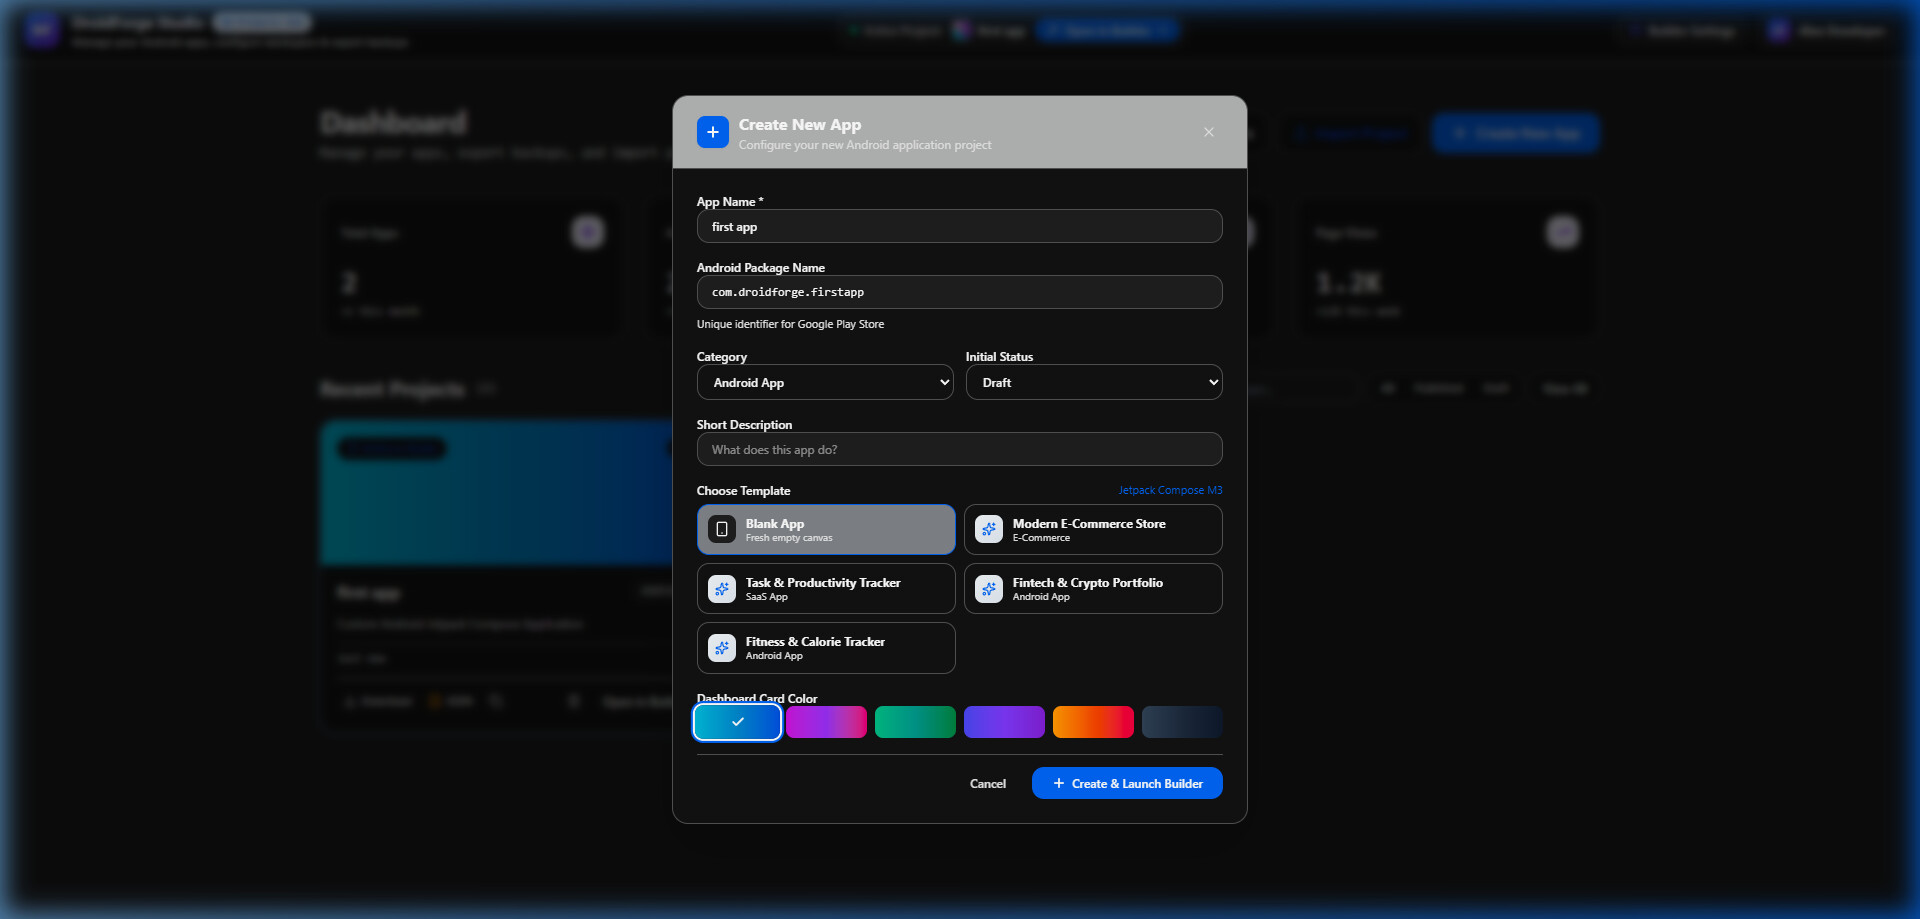Open the Category dropdown
The width and height of the screenshot is (1920, 919).
(x=825, y=382)
